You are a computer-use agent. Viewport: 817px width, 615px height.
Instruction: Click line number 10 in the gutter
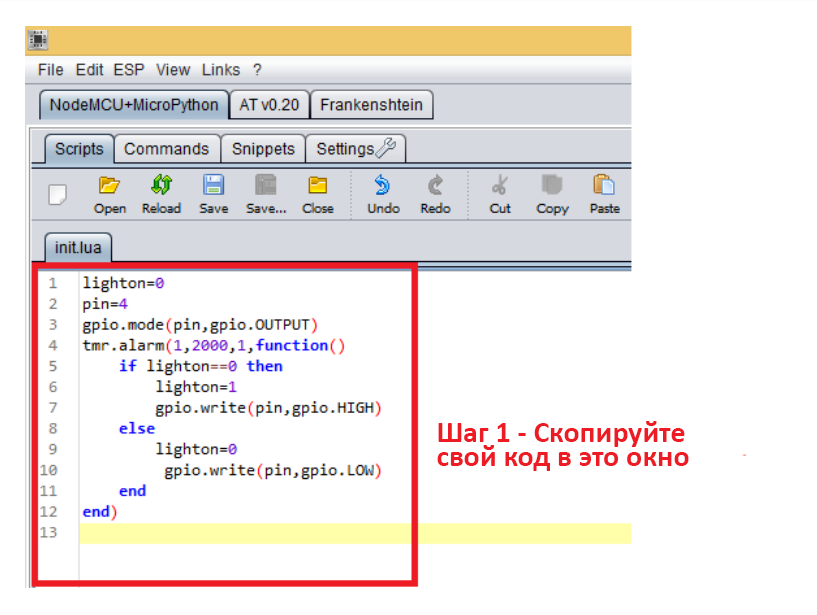pyautogui.click(x=48, y=471)
